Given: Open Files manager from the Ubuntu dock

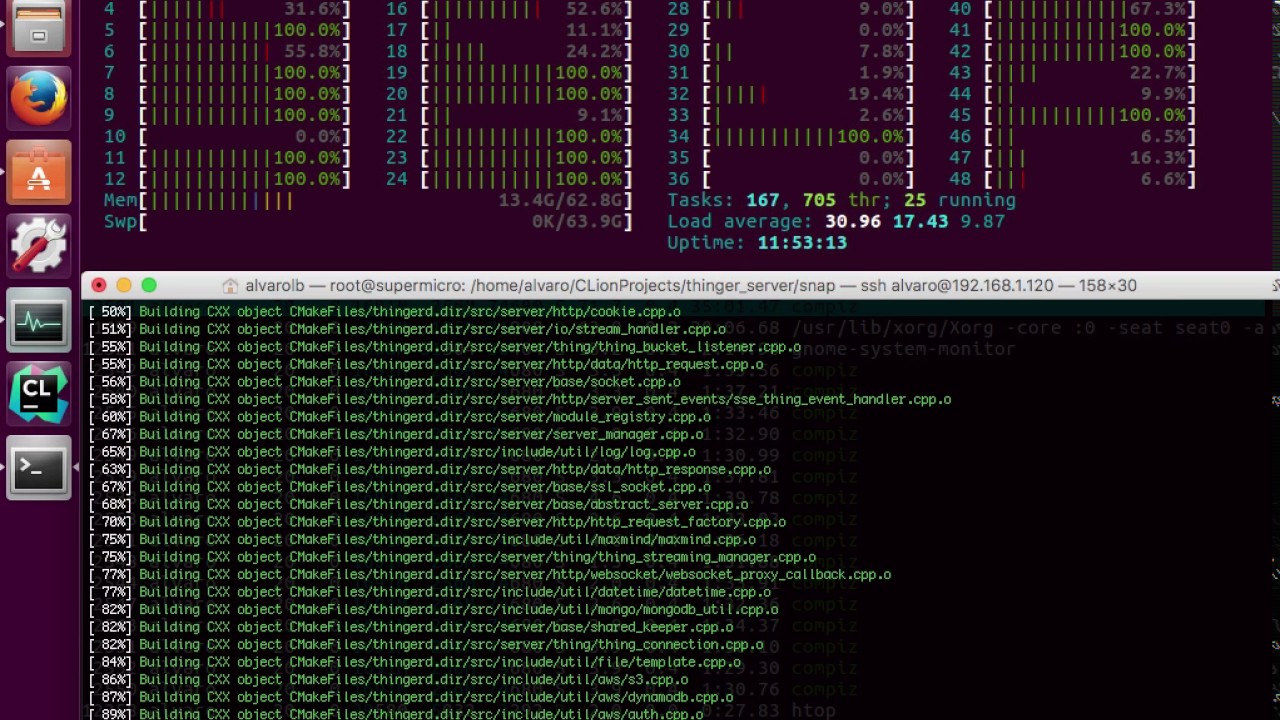Looking at the screenshot, I should 38,27.
